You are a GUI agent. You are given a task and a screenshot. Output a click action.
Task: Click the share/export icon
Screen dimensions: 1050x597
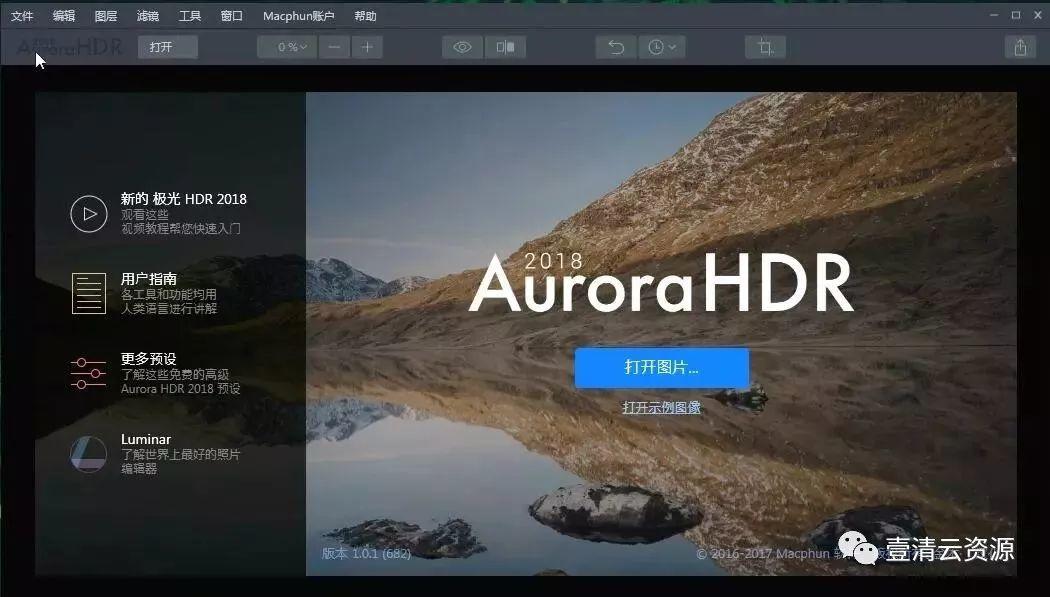point(1020,47)
